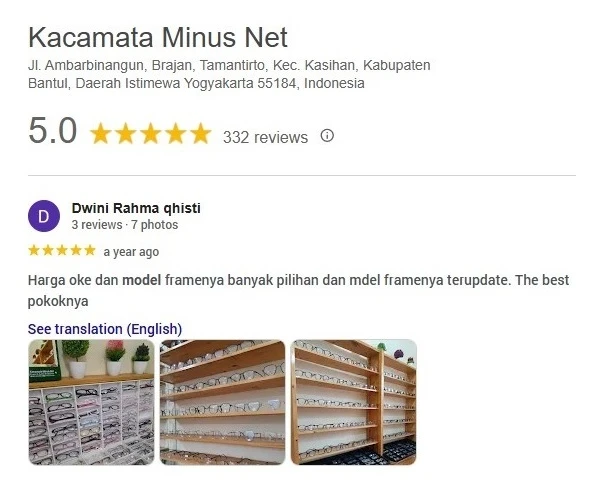Open middle photo of wooden shelves close-up
600x502 pixels.
[x=222, y=402]
